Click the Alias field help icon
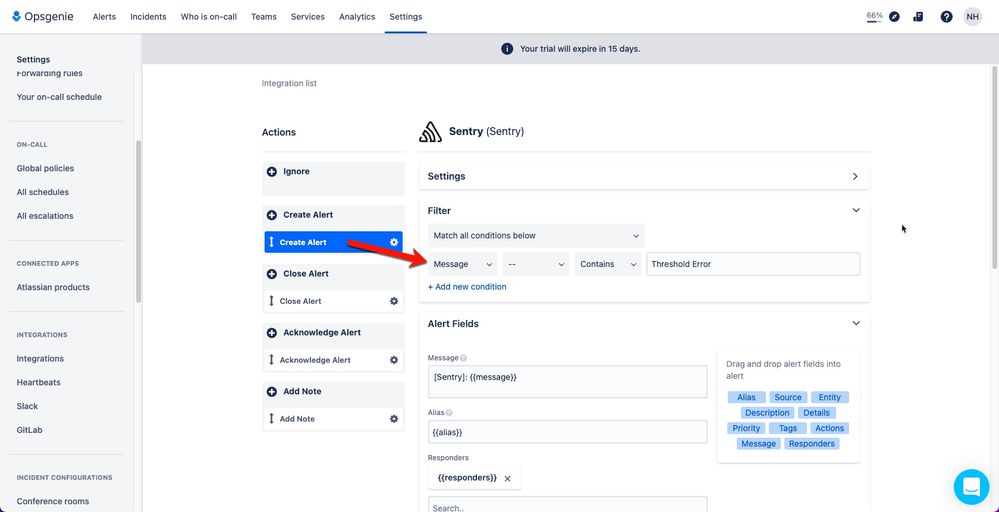Screen dimensions: 999x512 (449, 413)
